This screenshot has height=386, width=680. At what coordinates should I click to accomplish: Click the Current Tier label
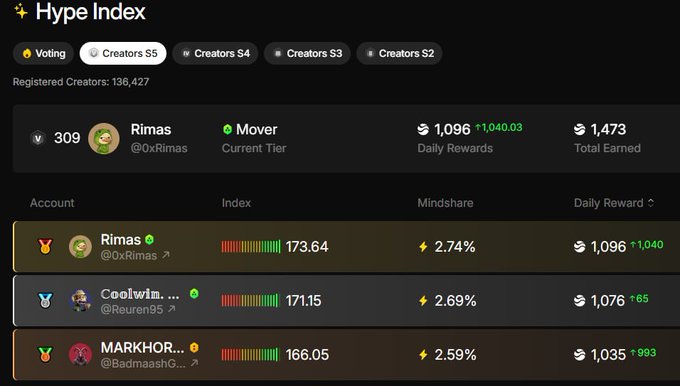(254, 148)
